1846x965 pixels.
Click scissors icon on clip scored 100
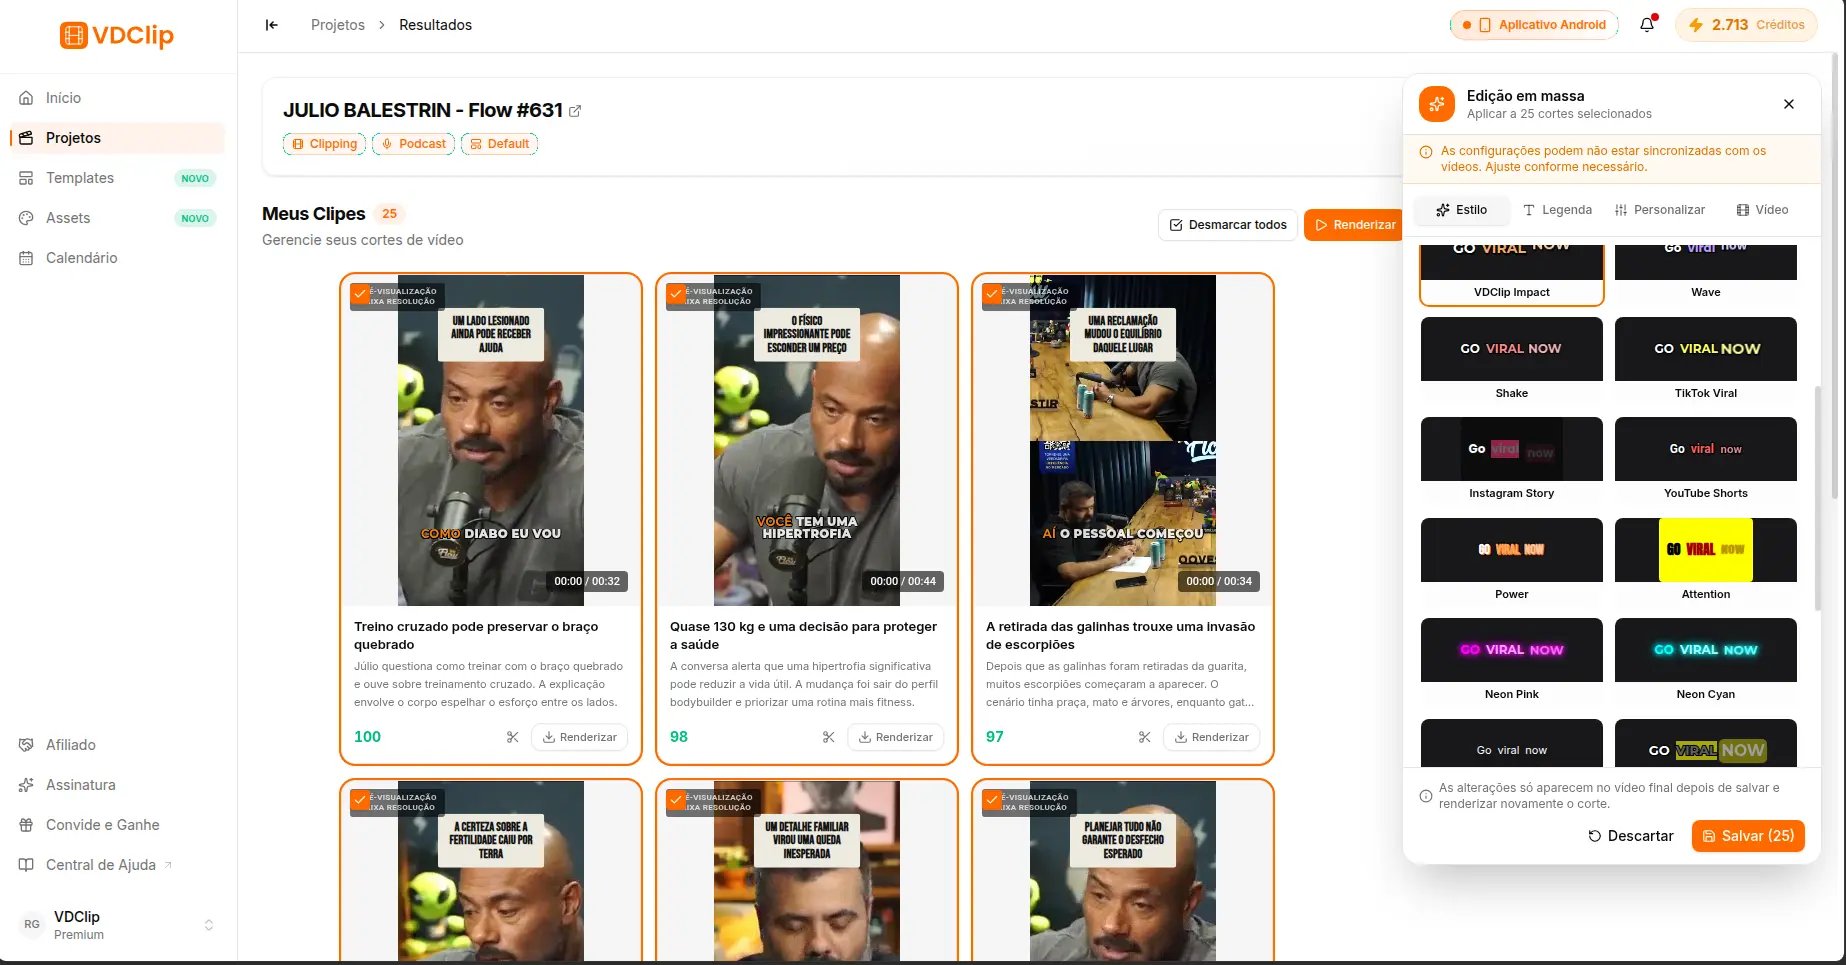pos(513,737)
